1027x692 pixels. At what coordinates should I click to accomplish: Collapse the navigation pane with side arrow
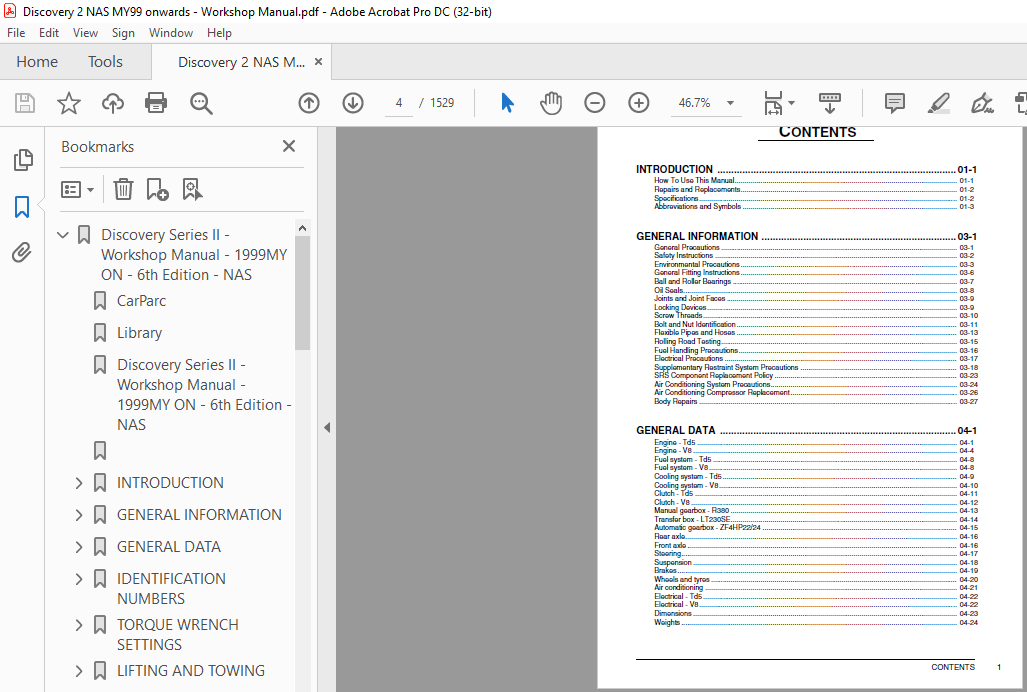coord(327,428)
